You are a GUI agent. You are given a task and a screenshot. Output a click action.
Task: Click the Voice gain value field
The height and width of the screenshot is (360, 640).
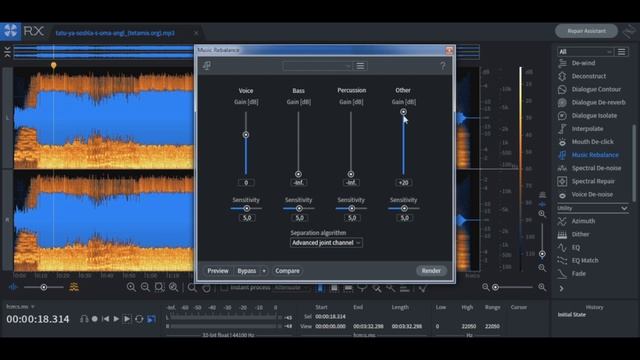[x=246, y=182]
